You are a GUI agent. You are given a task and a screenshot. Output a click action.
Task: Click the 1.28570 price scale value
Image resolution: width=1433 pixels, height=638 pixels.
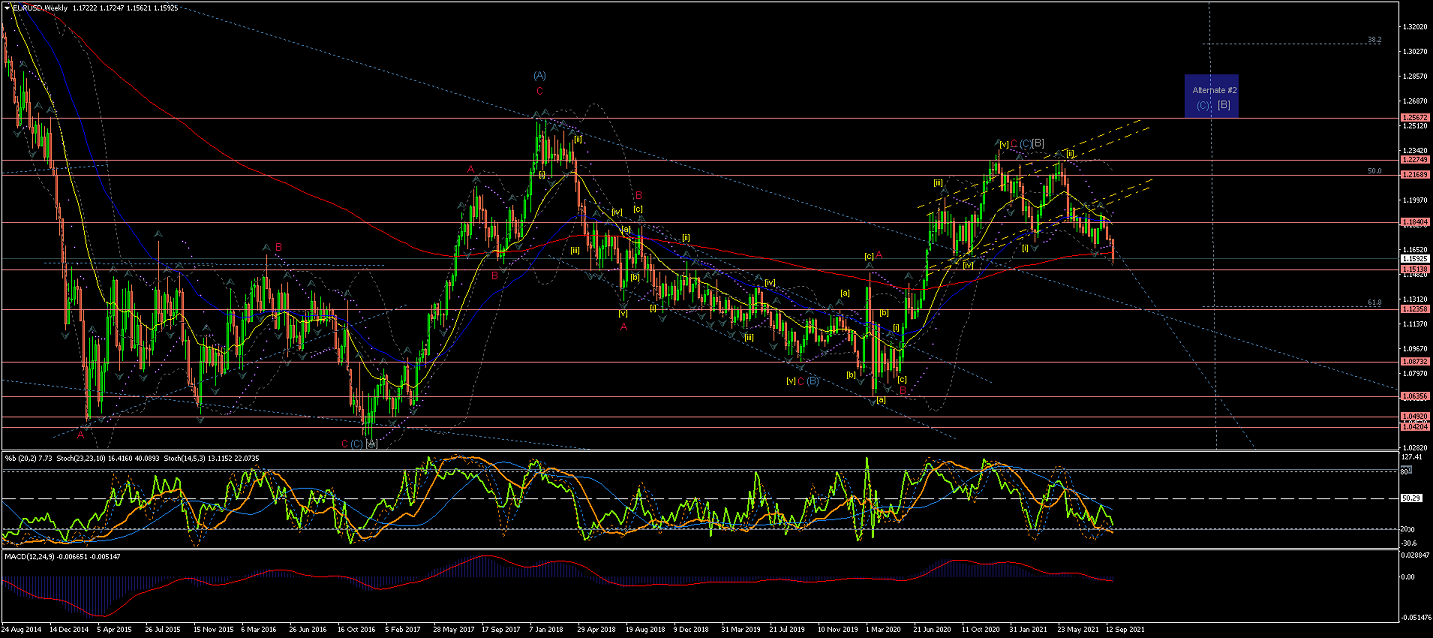tap(1414, 76)
